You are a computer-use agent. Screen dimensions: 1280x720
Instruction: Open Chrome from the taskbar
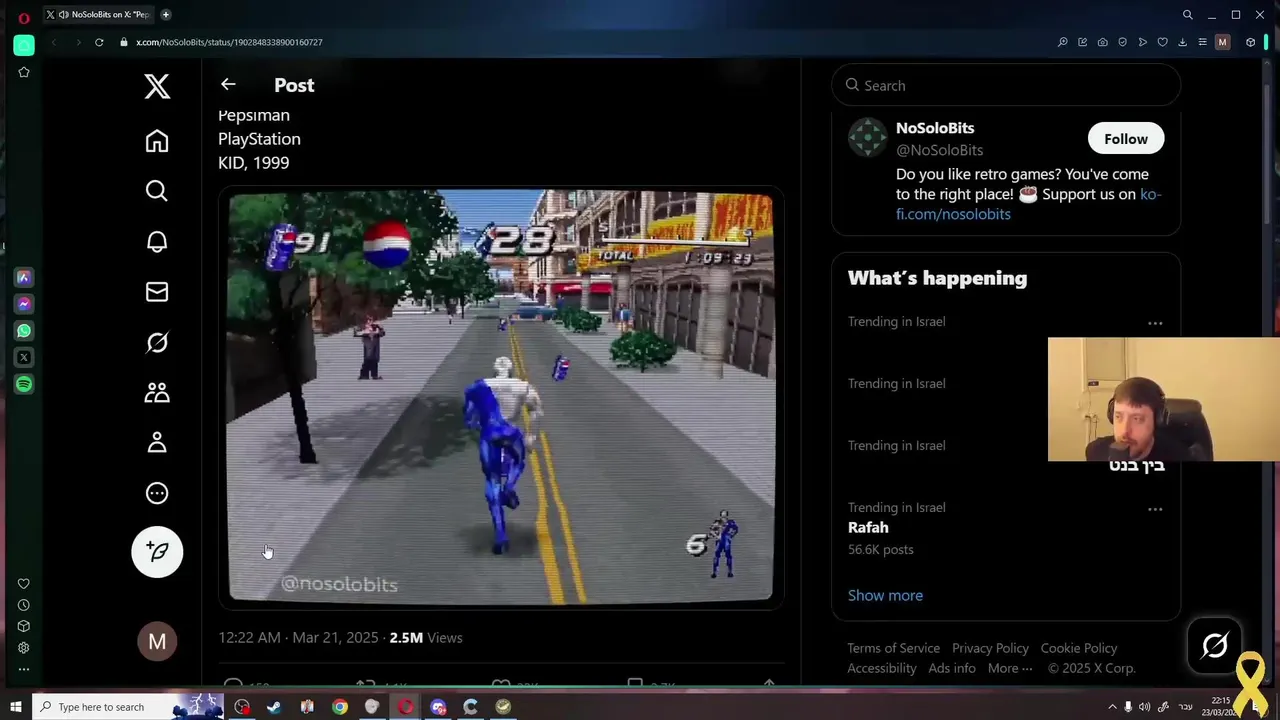(340, 707)
